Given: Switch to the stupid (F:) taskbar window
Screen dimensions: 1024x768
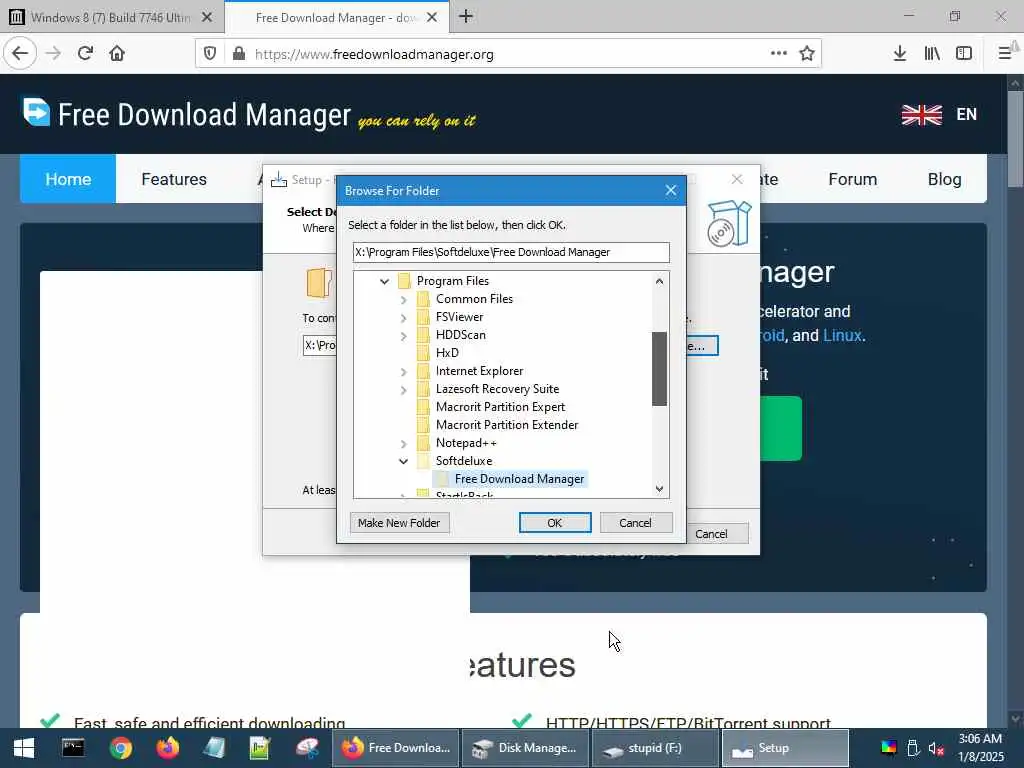Looking at the screenshot, I should point(655,748).
